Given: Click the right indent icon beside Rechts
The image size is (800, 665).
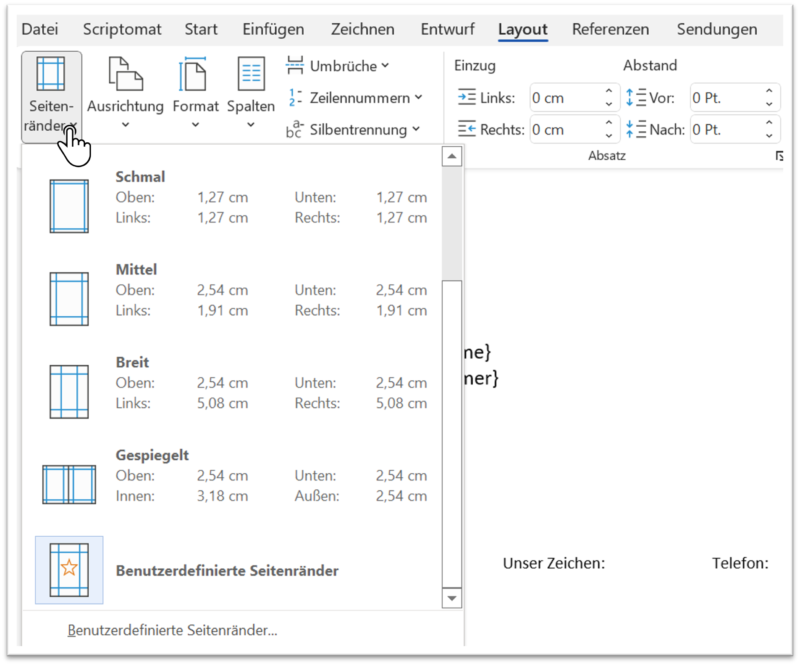Looking at the screenshot, I should tap(466, 129).
